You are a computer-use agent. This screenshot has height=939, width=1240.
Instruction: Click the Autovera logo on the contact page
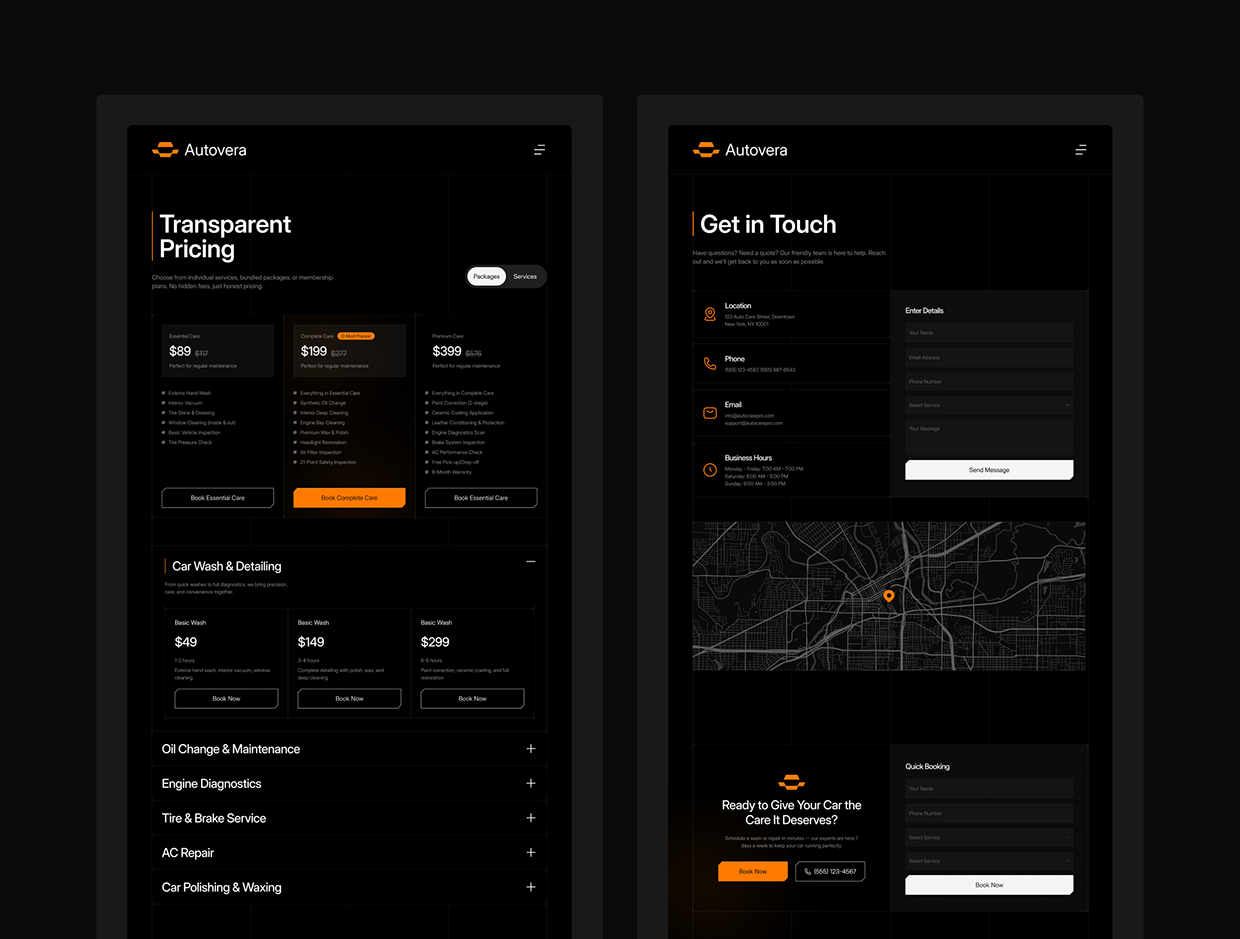[x=706, y=149]
